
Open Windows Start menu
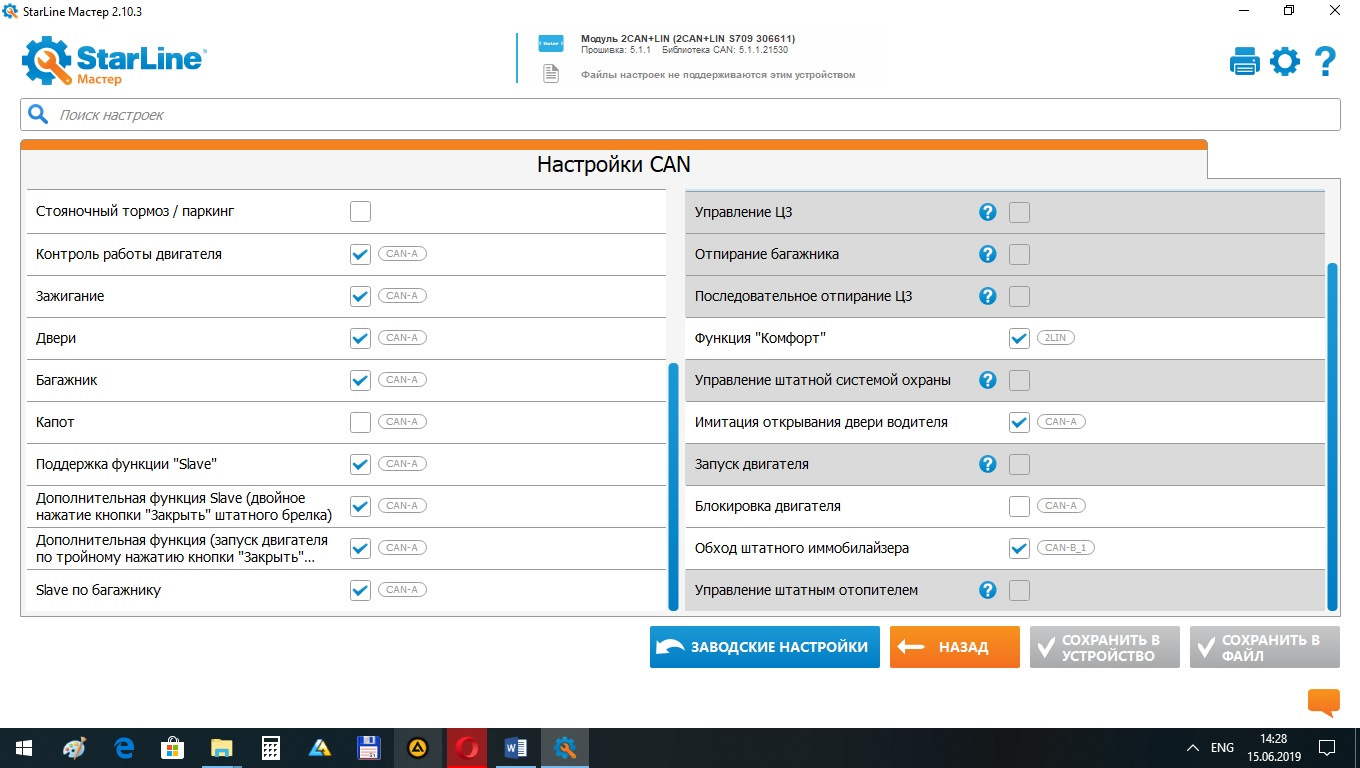tap(23, 748)
